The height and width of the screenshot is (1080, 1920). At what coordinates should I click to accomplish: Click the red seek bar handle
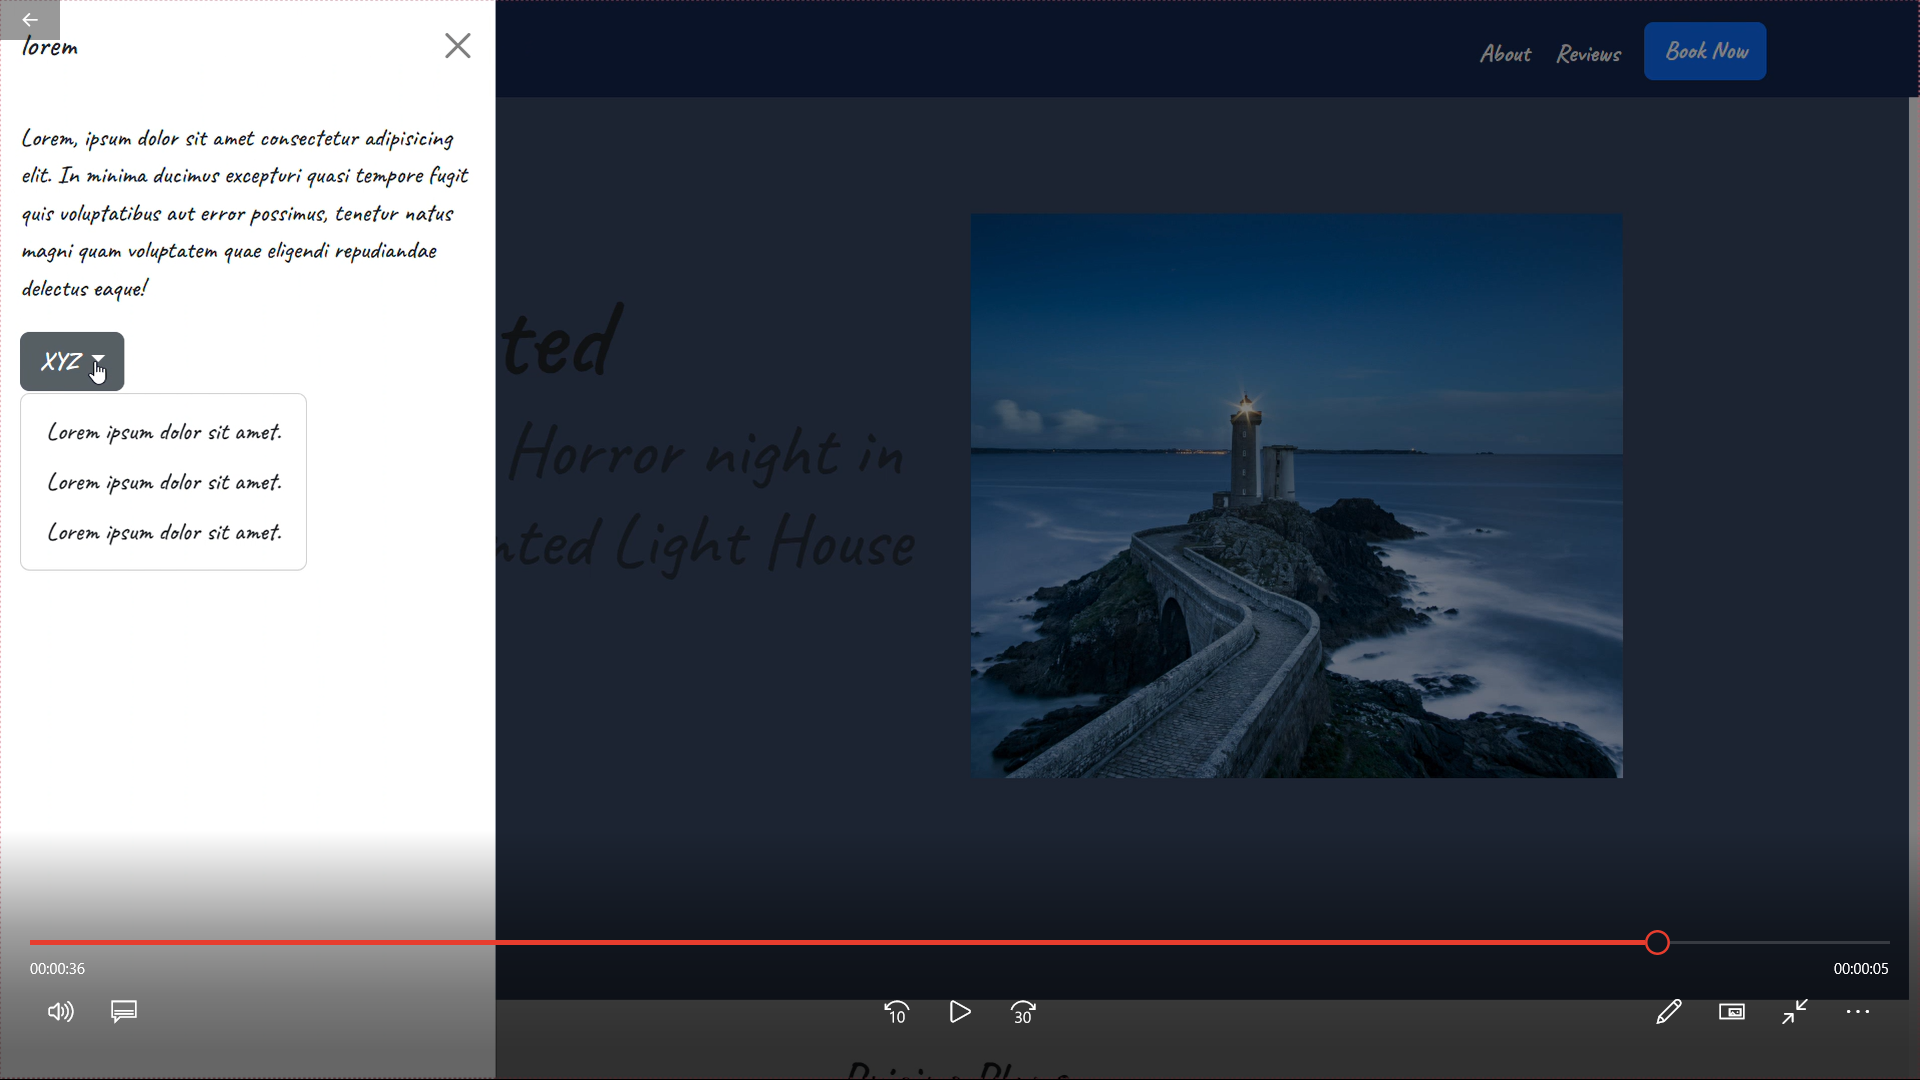[x=1657, y=942]
